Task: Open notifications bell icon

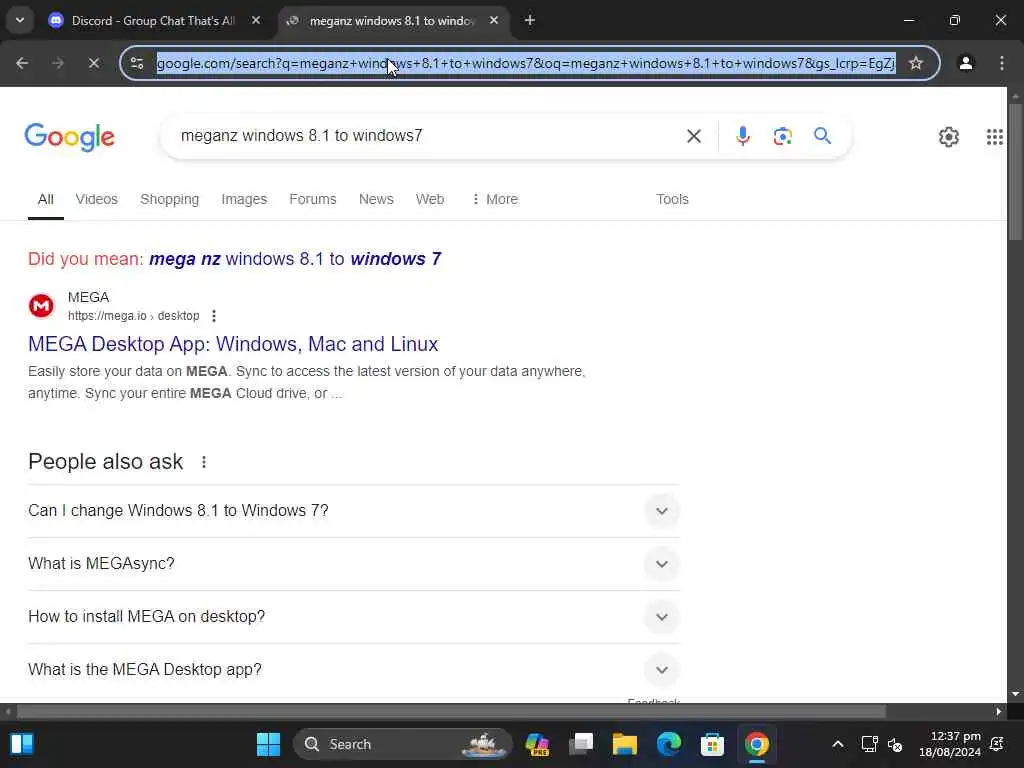Action: (x=997, y=744)
